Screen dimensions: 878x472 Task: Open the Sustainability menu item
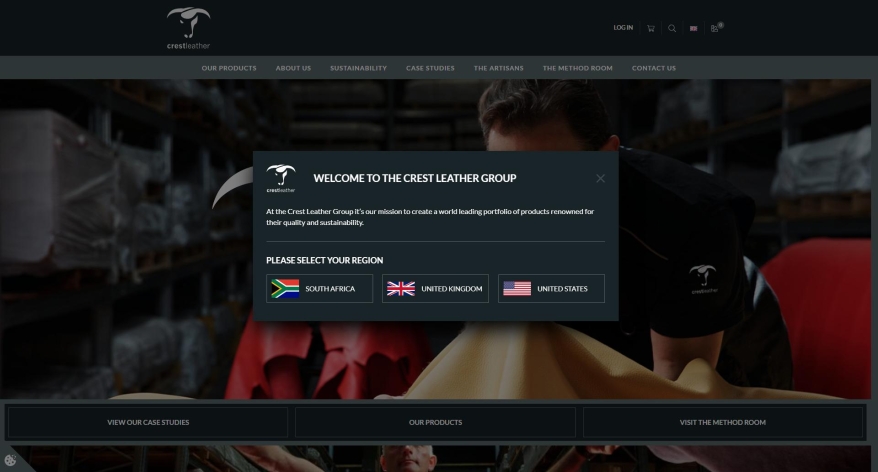358,68
